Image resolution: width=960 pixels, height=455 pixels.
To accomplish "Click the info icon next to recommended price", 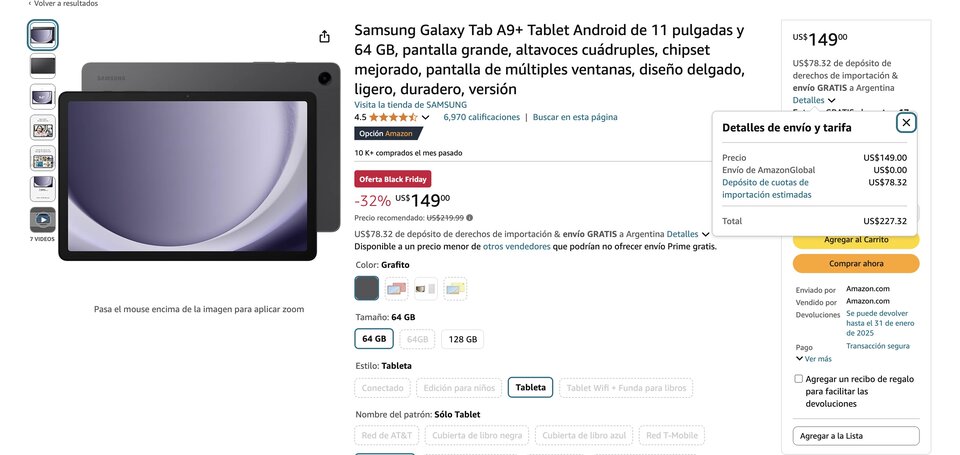I will (470, 217).
